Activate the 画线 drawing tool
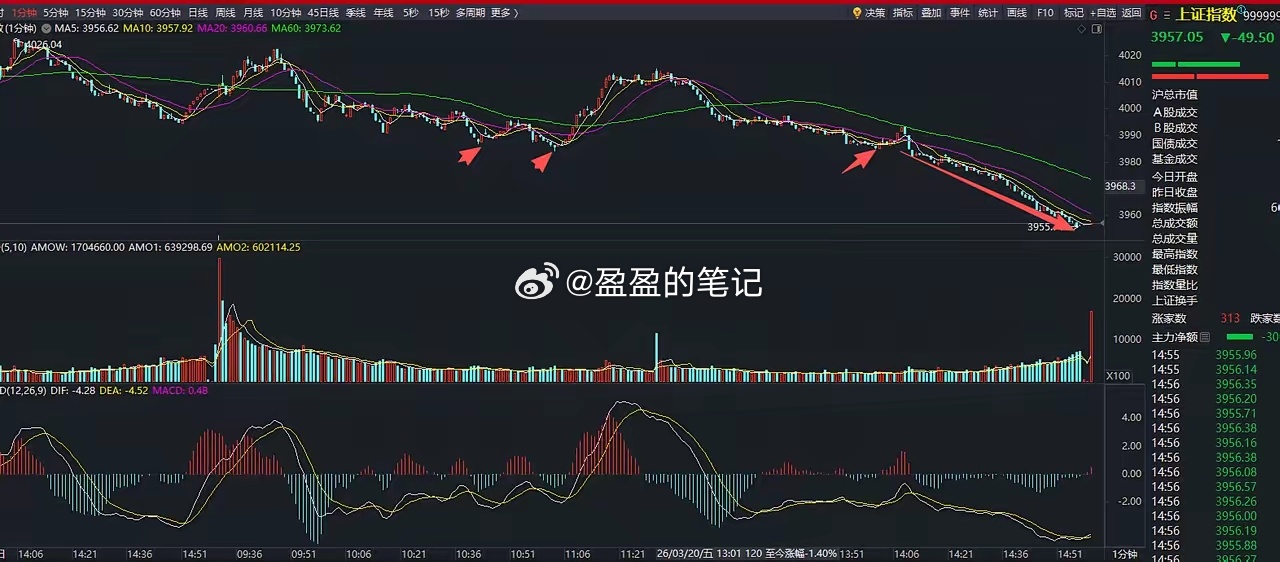1280x562 pixels. click(x=1017, y=13)
